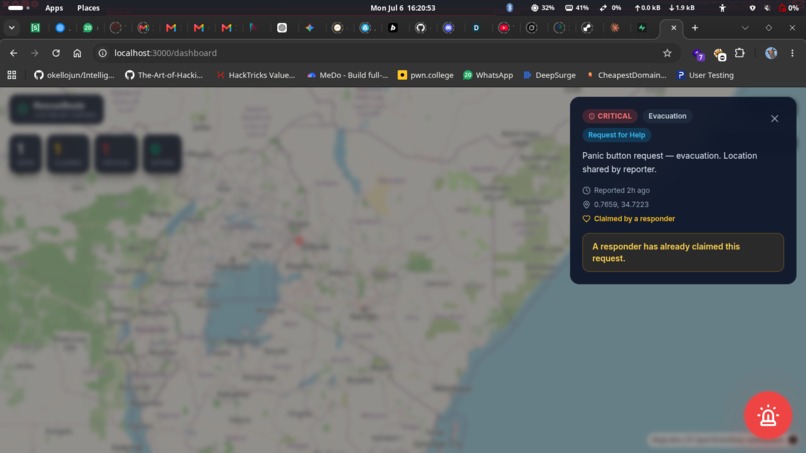The width and height of the screenshot is (806, 453).
Task: Click the CPU 32% indicator
Action: [x=542, y=8]
